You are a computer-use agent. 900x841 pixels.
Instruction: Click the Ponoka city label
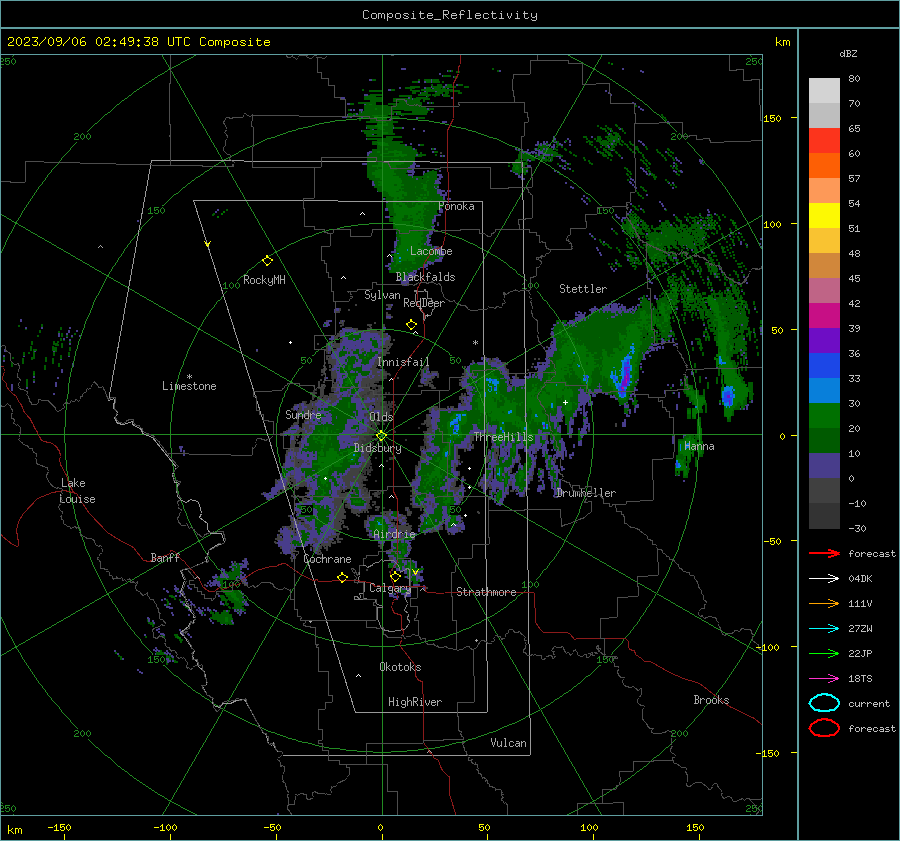(456, 206)
